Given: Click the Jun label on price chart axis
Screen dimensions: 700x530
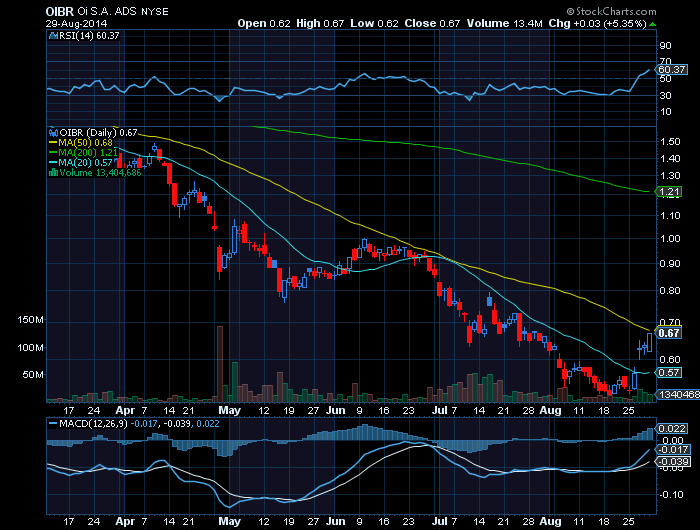Looking at the screenshot, I should coord(335,410).
